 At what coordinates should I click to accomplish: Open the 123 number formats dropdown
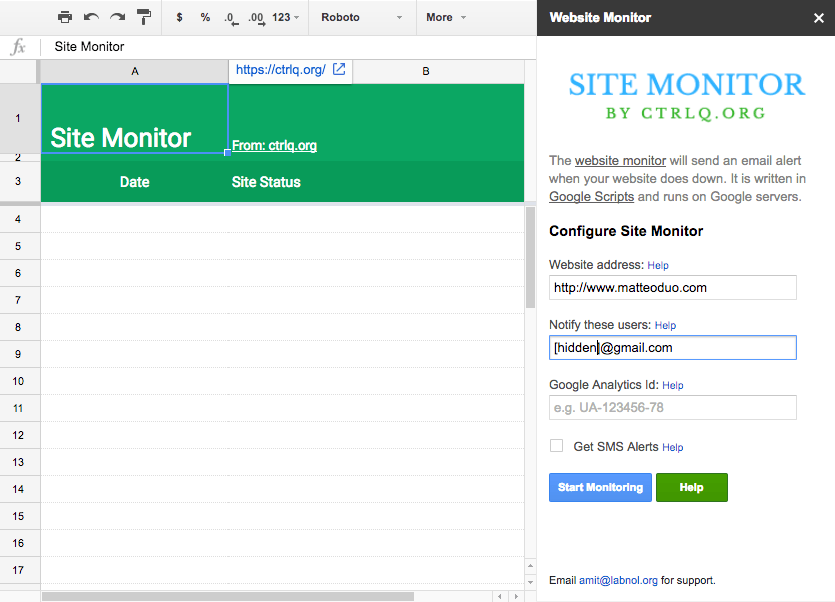tap(285, 17)
